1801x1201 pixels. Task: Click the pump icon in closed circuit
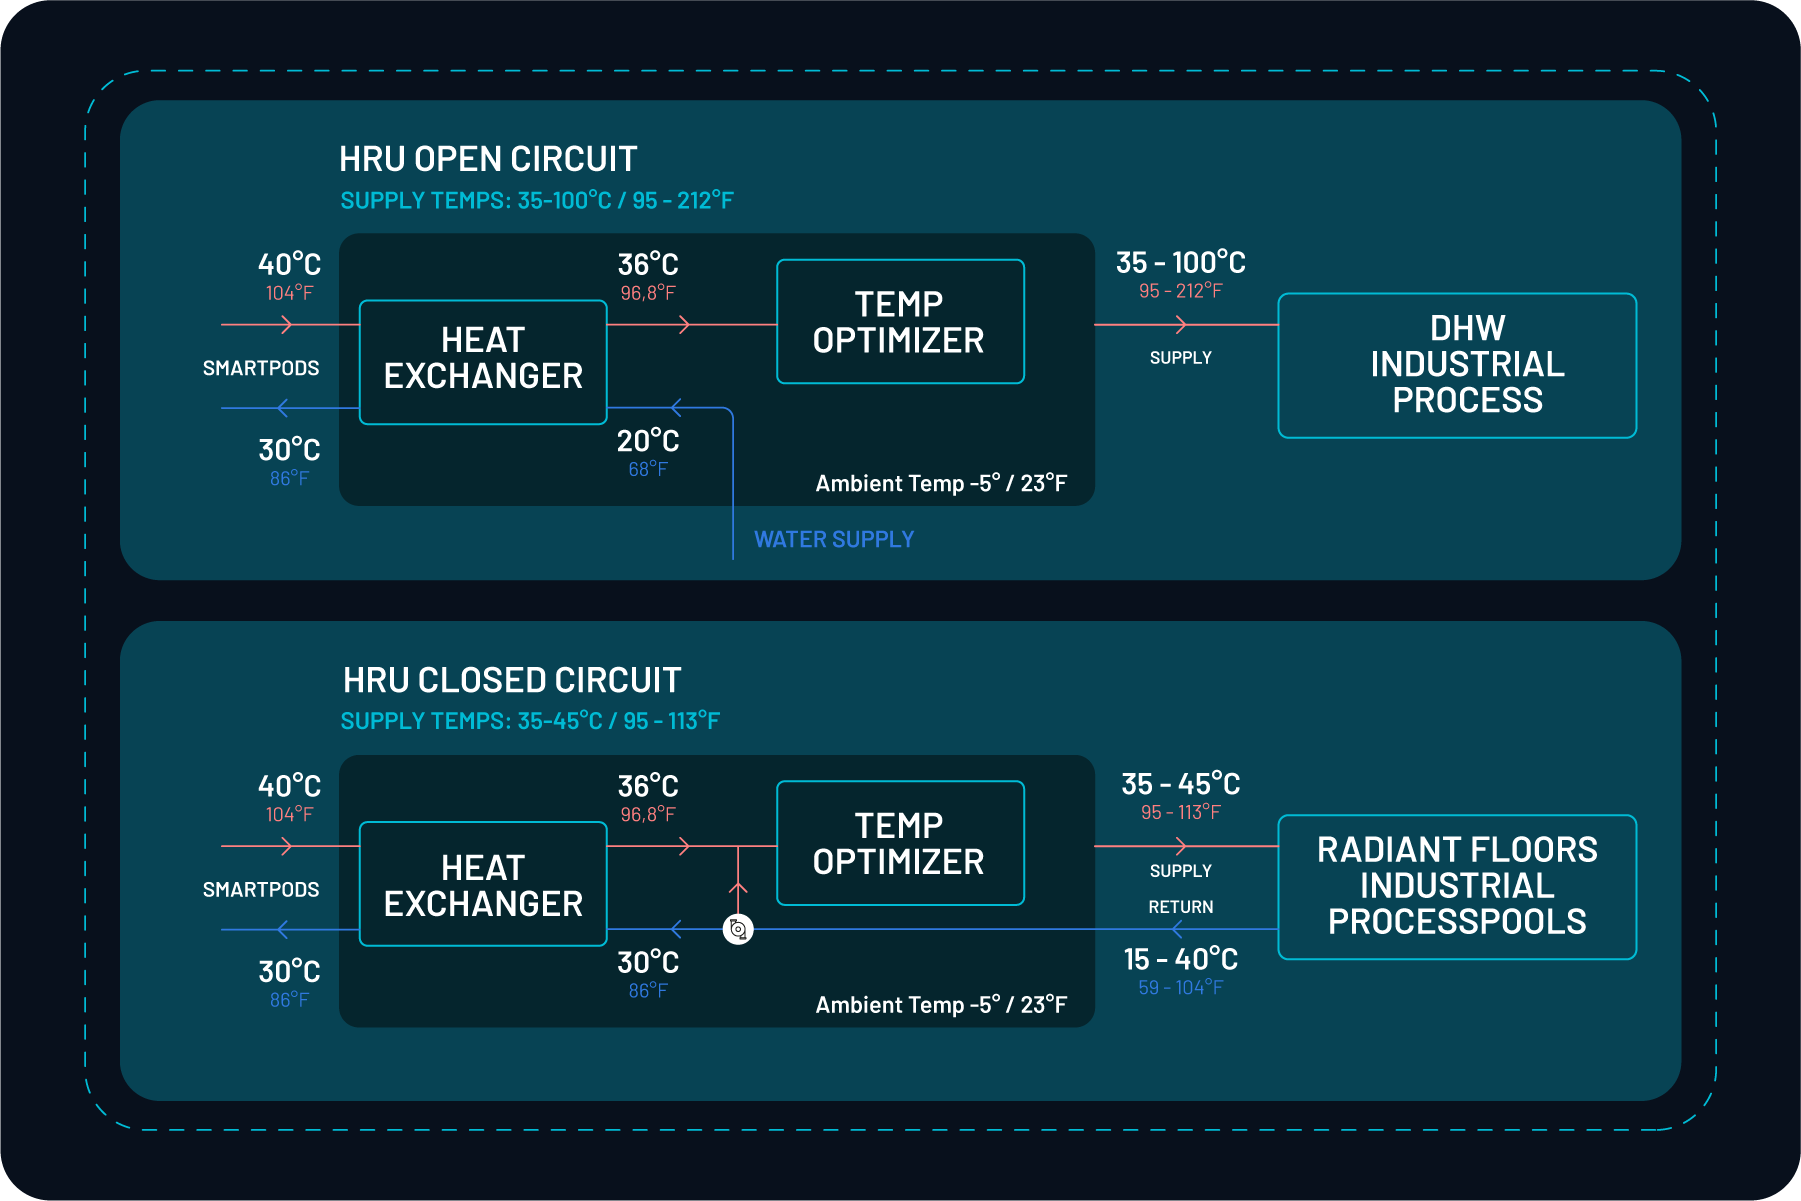click(x=738, y=929)
